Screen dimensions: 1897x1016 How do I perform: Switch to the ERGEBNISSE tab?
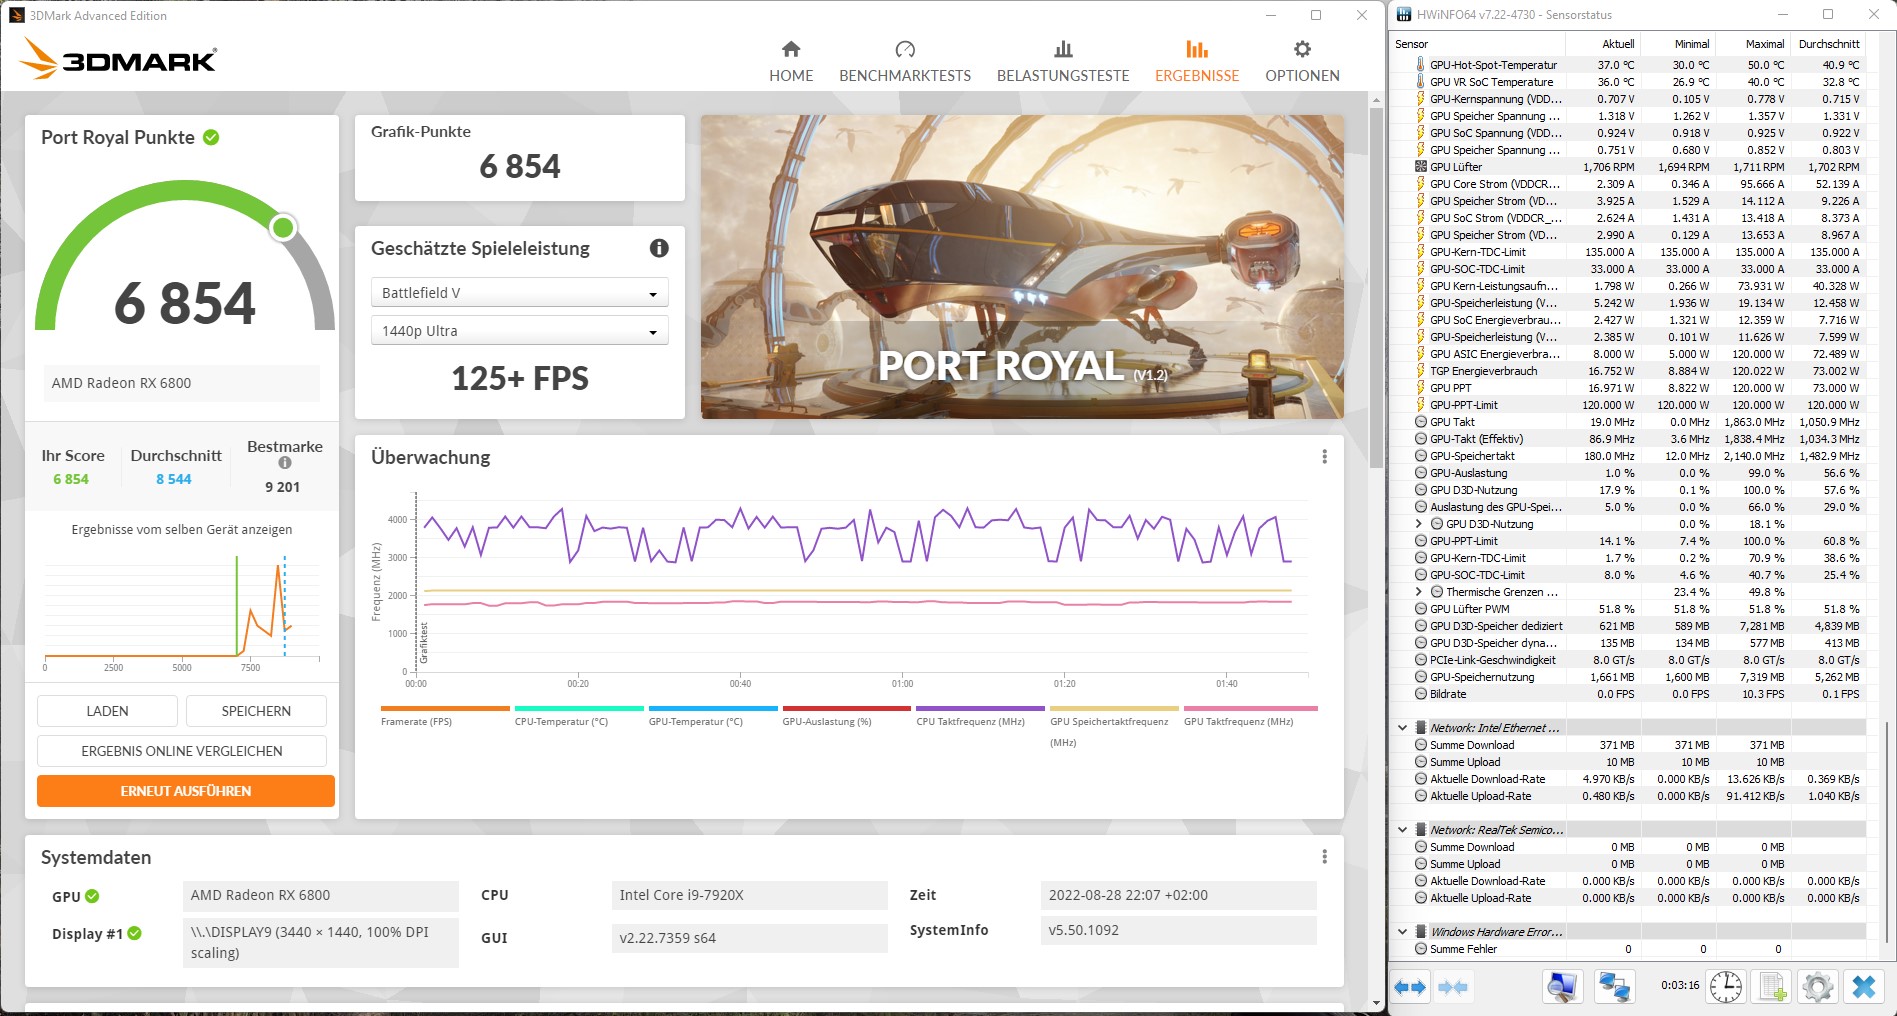point(1197,61)
